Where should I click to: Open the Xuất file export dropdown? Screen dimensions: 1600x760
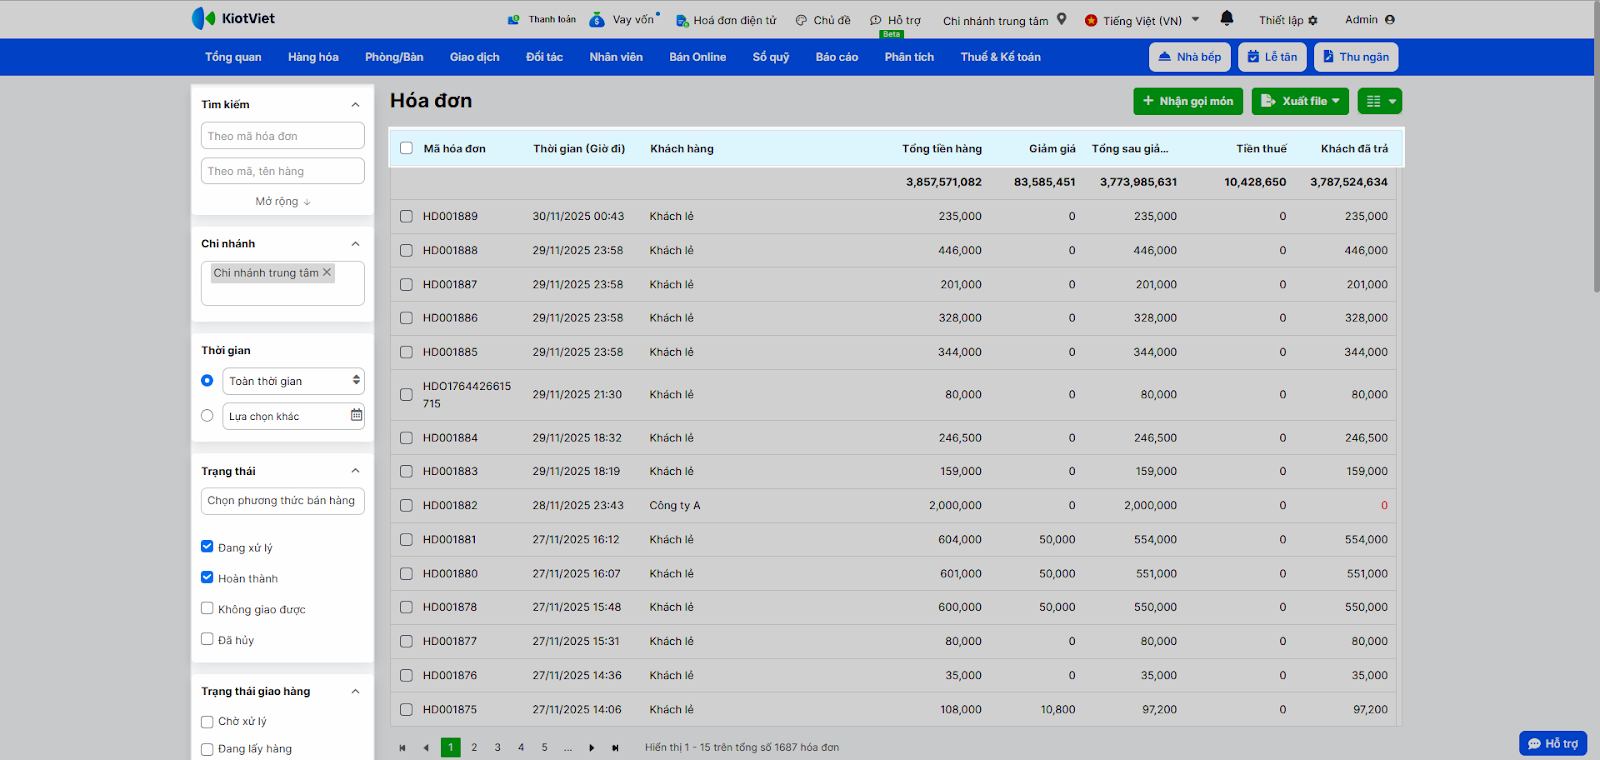click(x=1300, y=101)
